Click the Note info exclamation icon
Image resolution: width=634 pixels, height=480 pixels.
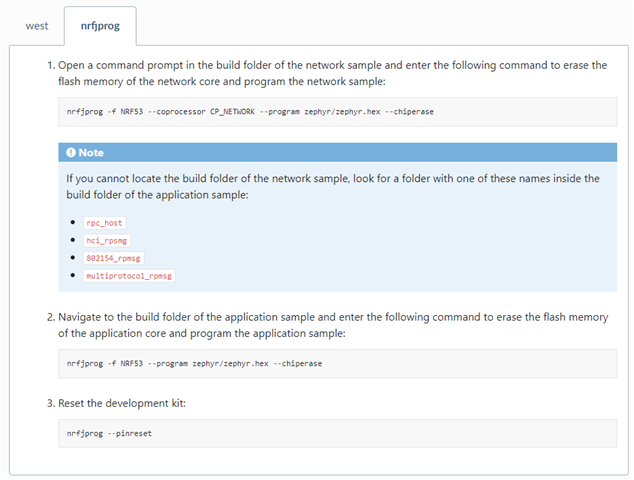pos(71,152)
